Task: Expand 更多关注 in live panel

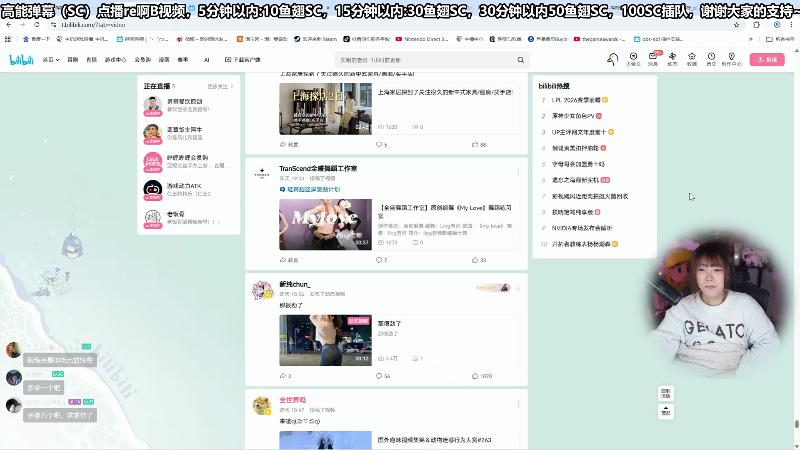Action: point(220,86)
